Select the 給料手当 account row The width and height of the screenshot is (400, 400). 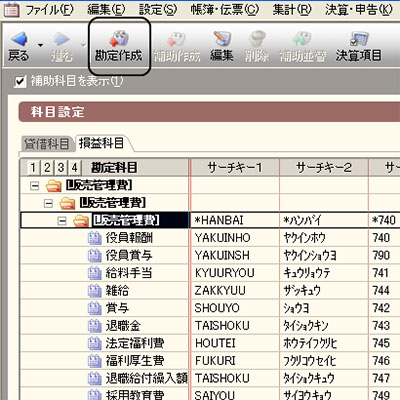[x=210, y=273]
